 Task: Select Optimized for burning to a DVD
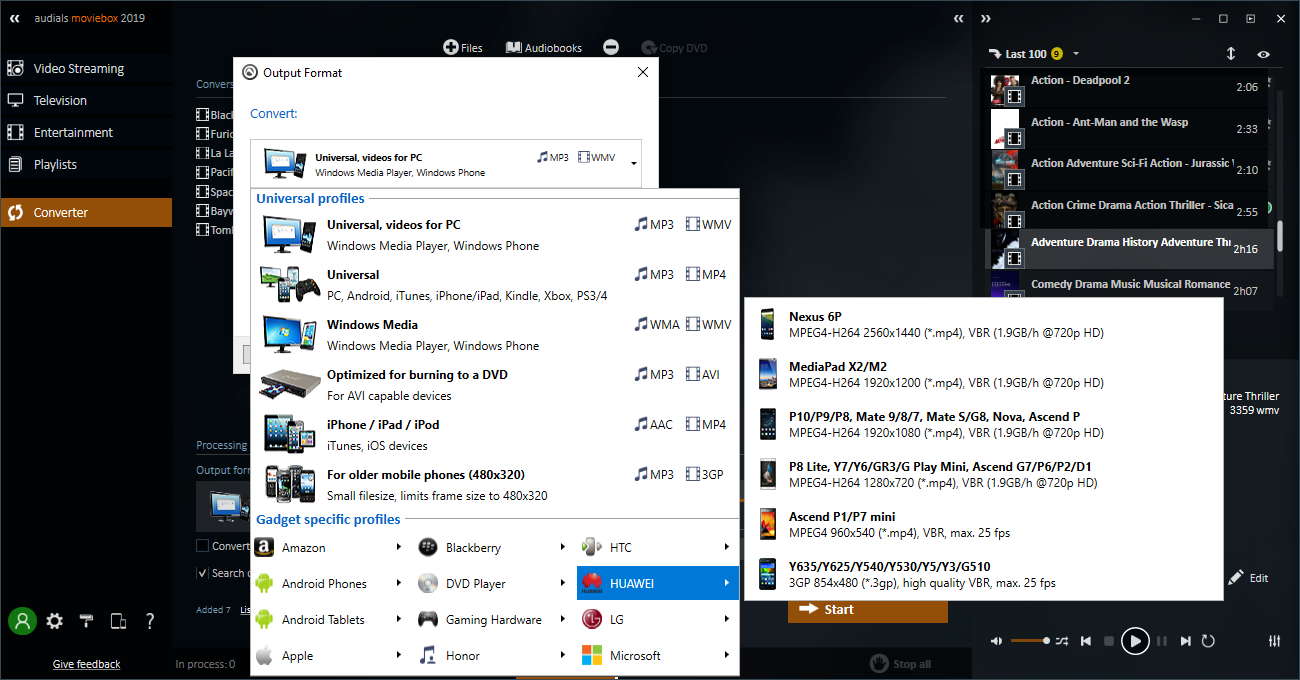click(495, 385)
